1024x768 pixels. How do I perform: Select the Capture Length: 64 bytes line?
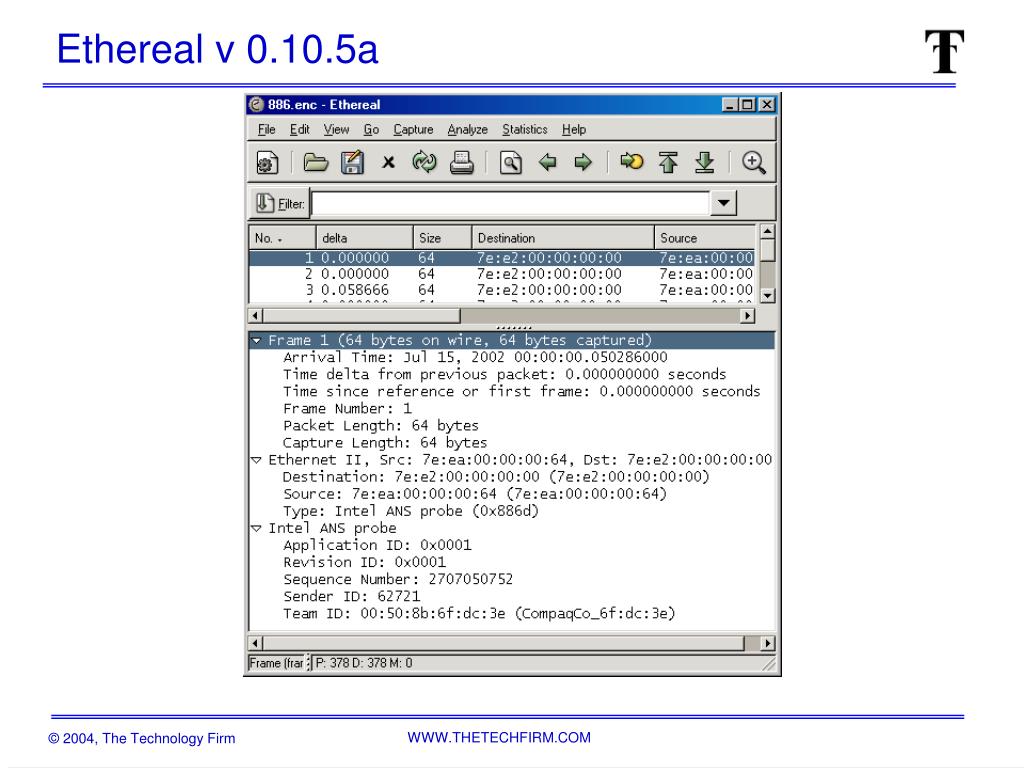click(x=385, y=443)
